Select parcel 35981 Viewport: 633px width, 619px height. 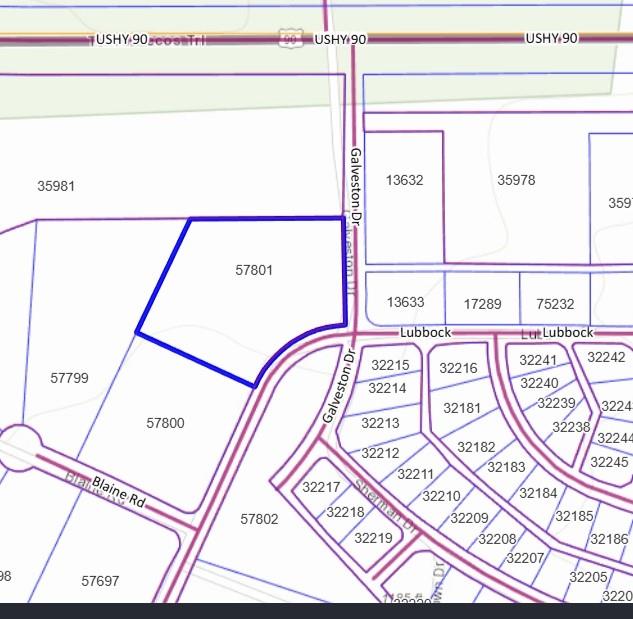[x=56, y=186]
